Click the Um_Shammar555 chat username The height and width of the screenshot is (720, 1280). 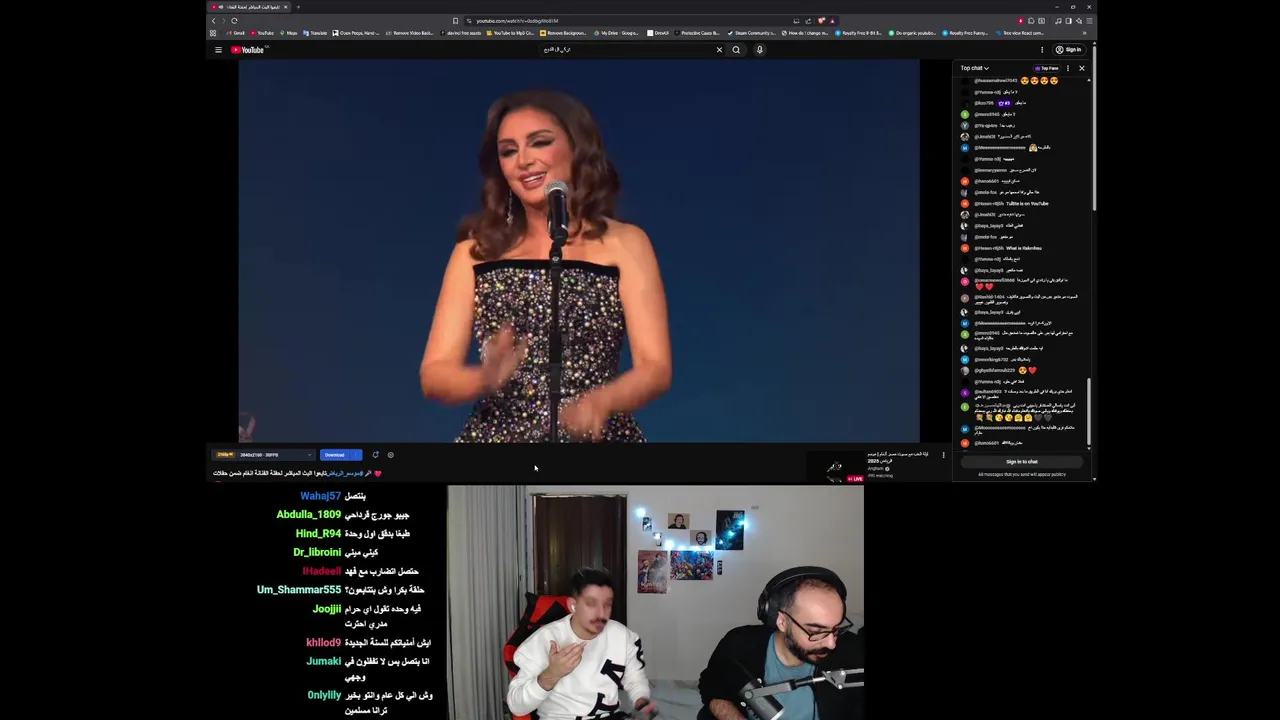click(x=299, y=590)
